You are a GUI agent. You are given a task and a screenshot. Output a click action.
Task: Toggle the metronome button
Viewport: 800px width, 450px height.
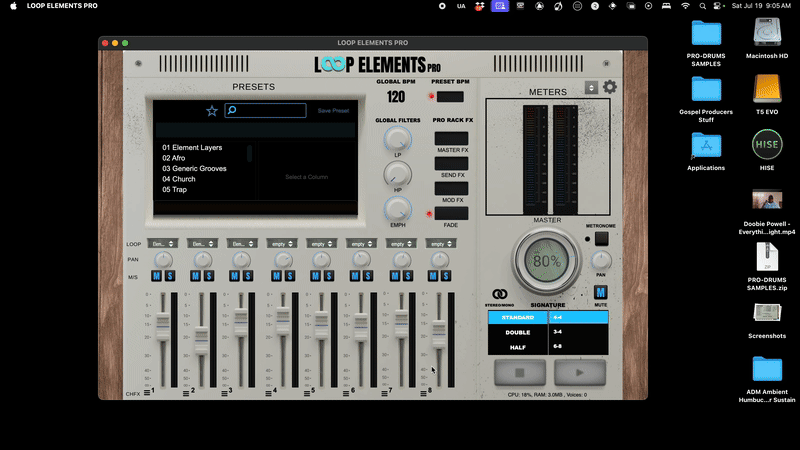[602, 239]
